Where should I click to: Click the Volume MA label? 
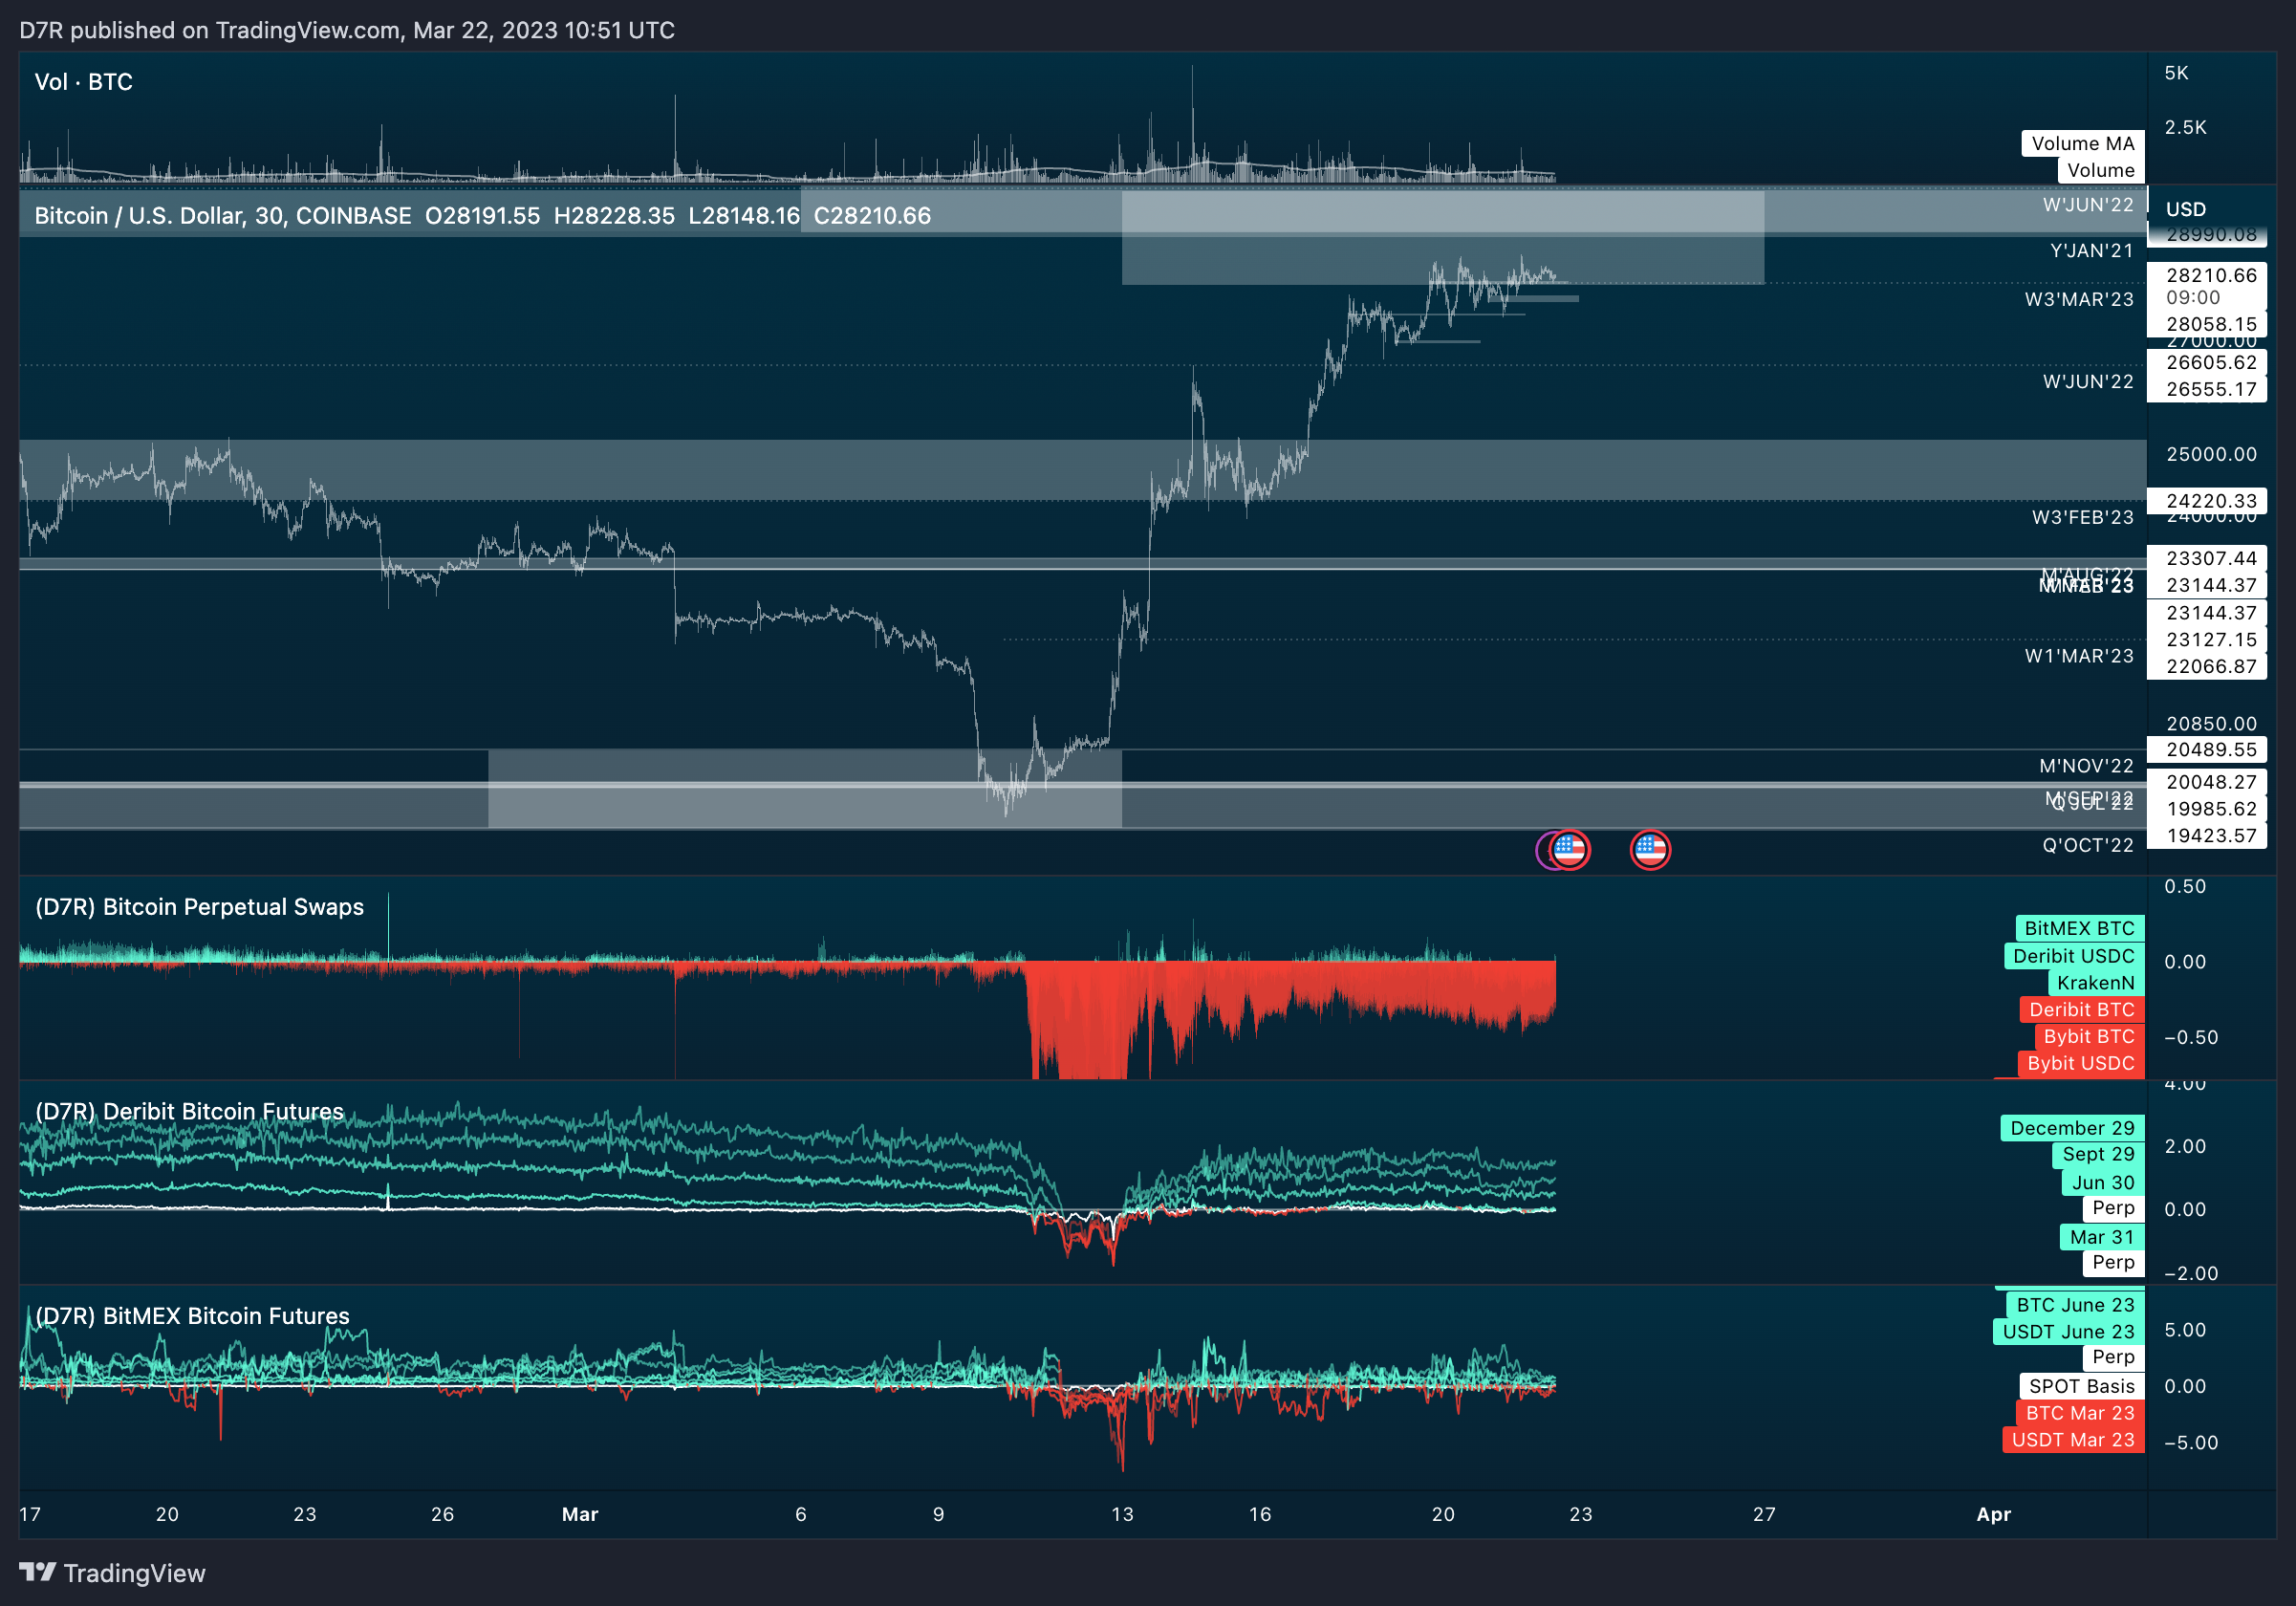[x=2083, y=143]
